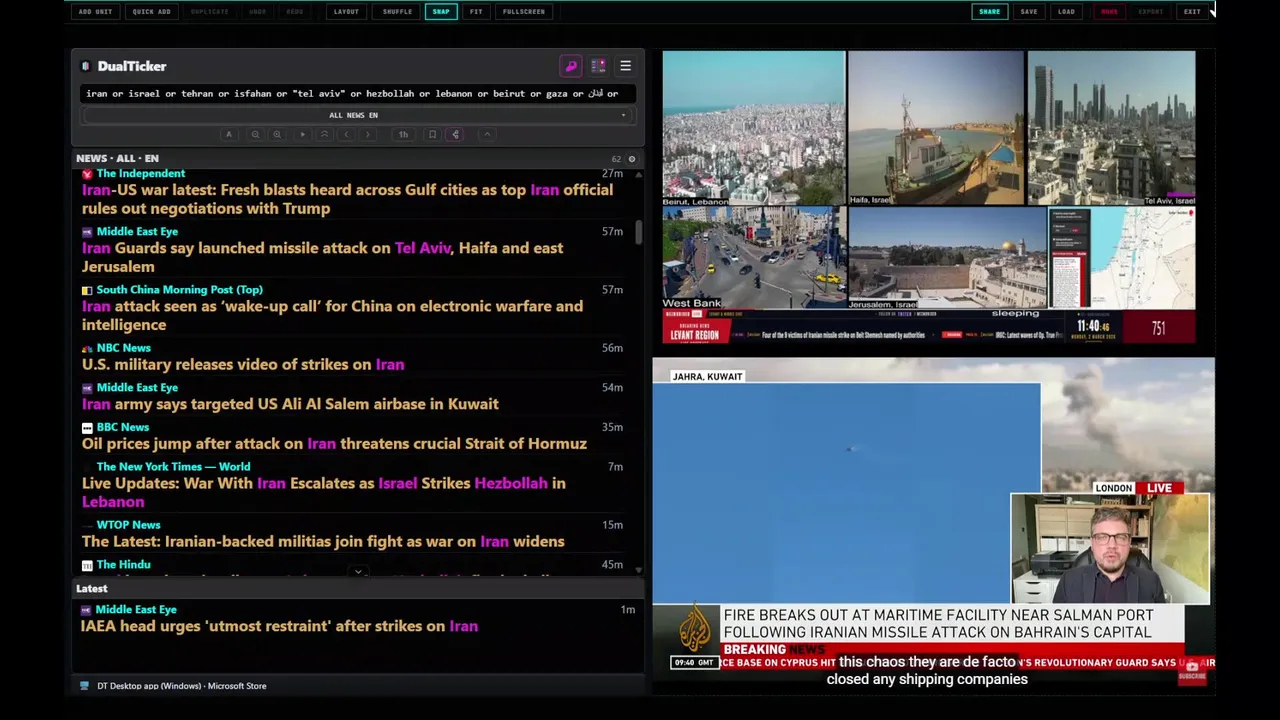Open latest IAEA head 'utmost restraint' headline

click(x=279, y=626)
